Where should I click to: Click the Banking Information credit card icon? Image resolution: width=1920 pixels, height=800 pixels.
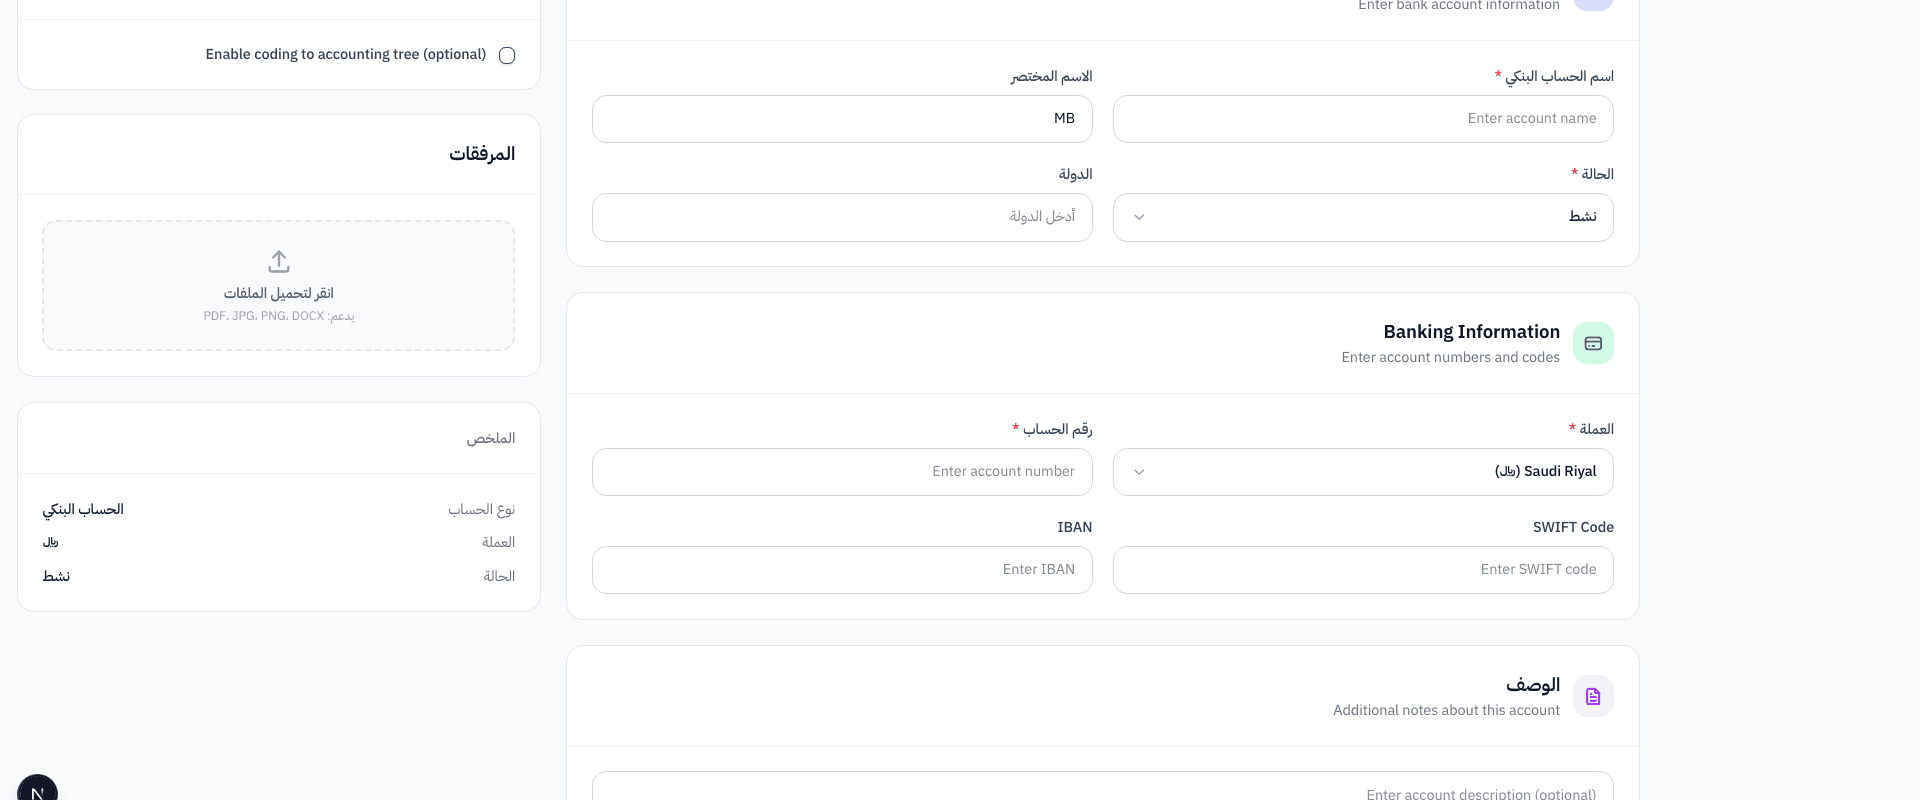click(x=1593, y=342)
